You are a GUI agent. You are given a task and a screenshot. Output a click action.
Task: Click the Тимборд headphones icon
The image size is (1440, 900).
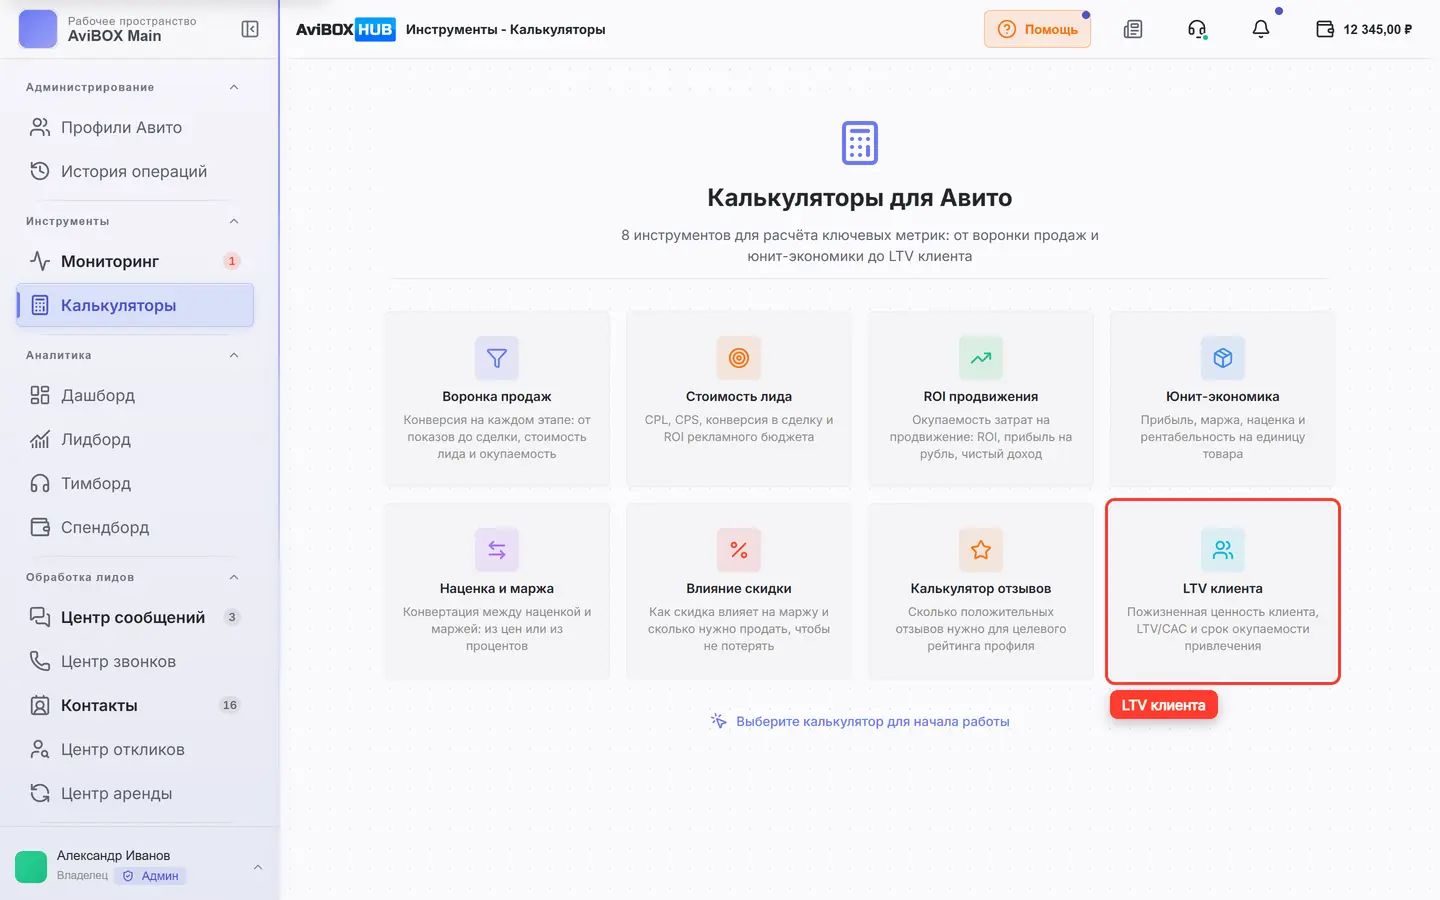click(40, 483)
